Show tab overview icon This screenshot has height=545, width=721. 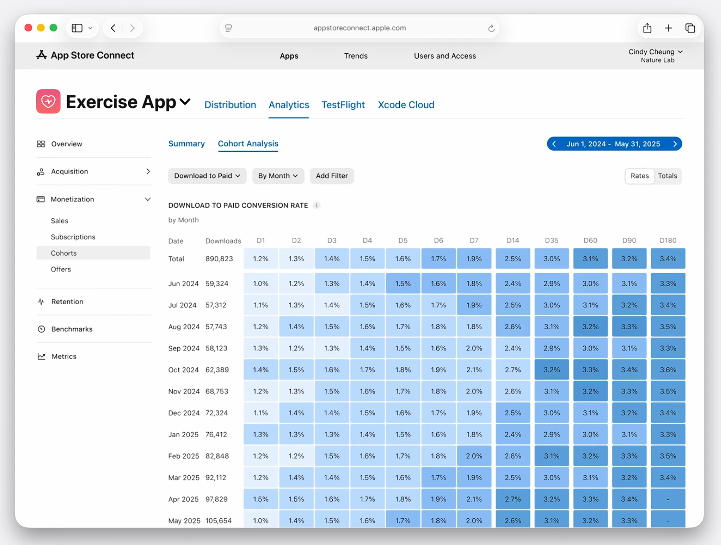pos(690,28)
